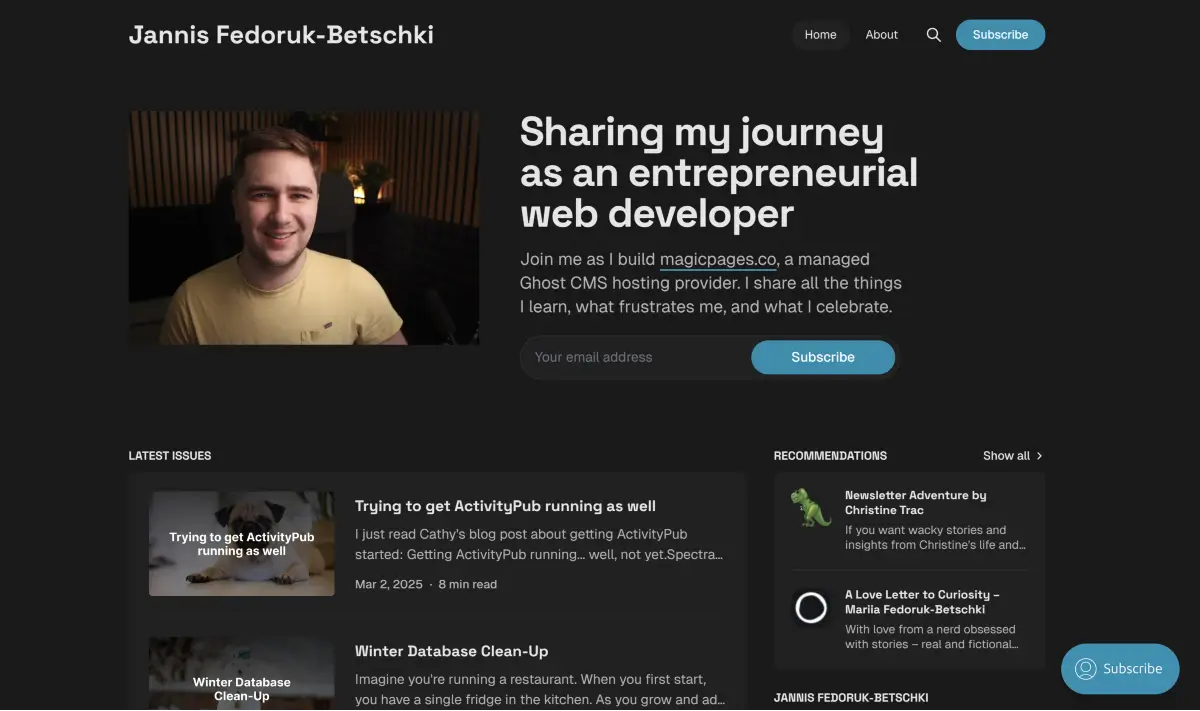Image resolution: width=1200 pixels, height=711 pixels.
Task: Click the dinosaur icon for Newsletter Adventure
Action: (x=810, y=508)
